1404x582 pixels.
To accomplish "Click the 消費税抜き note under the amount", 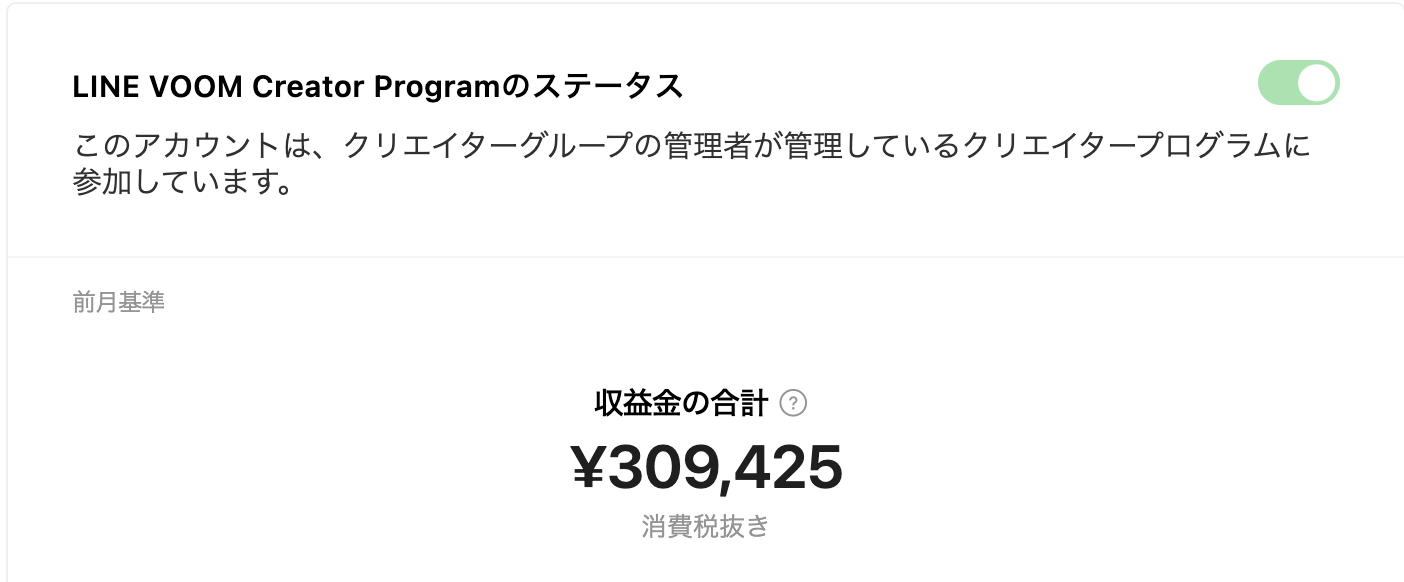I will (705, 526).
